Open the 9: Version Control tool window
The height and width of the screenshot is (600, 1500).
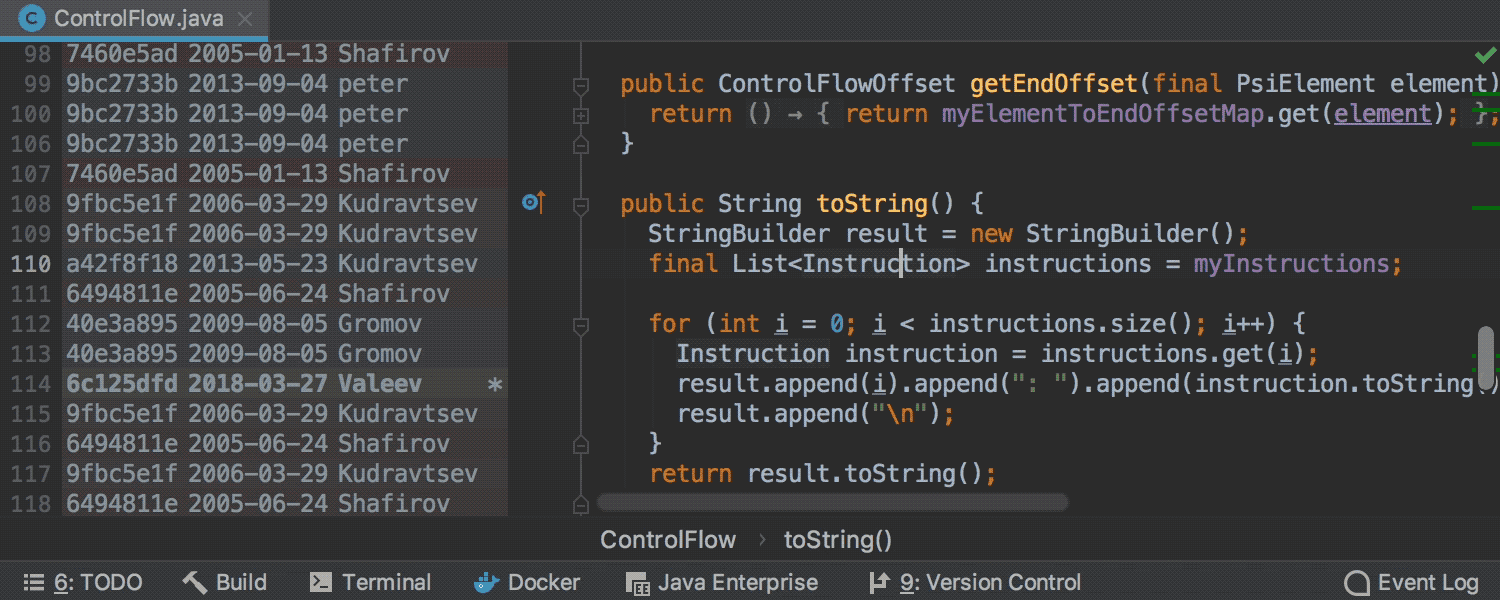pos(975,582)
